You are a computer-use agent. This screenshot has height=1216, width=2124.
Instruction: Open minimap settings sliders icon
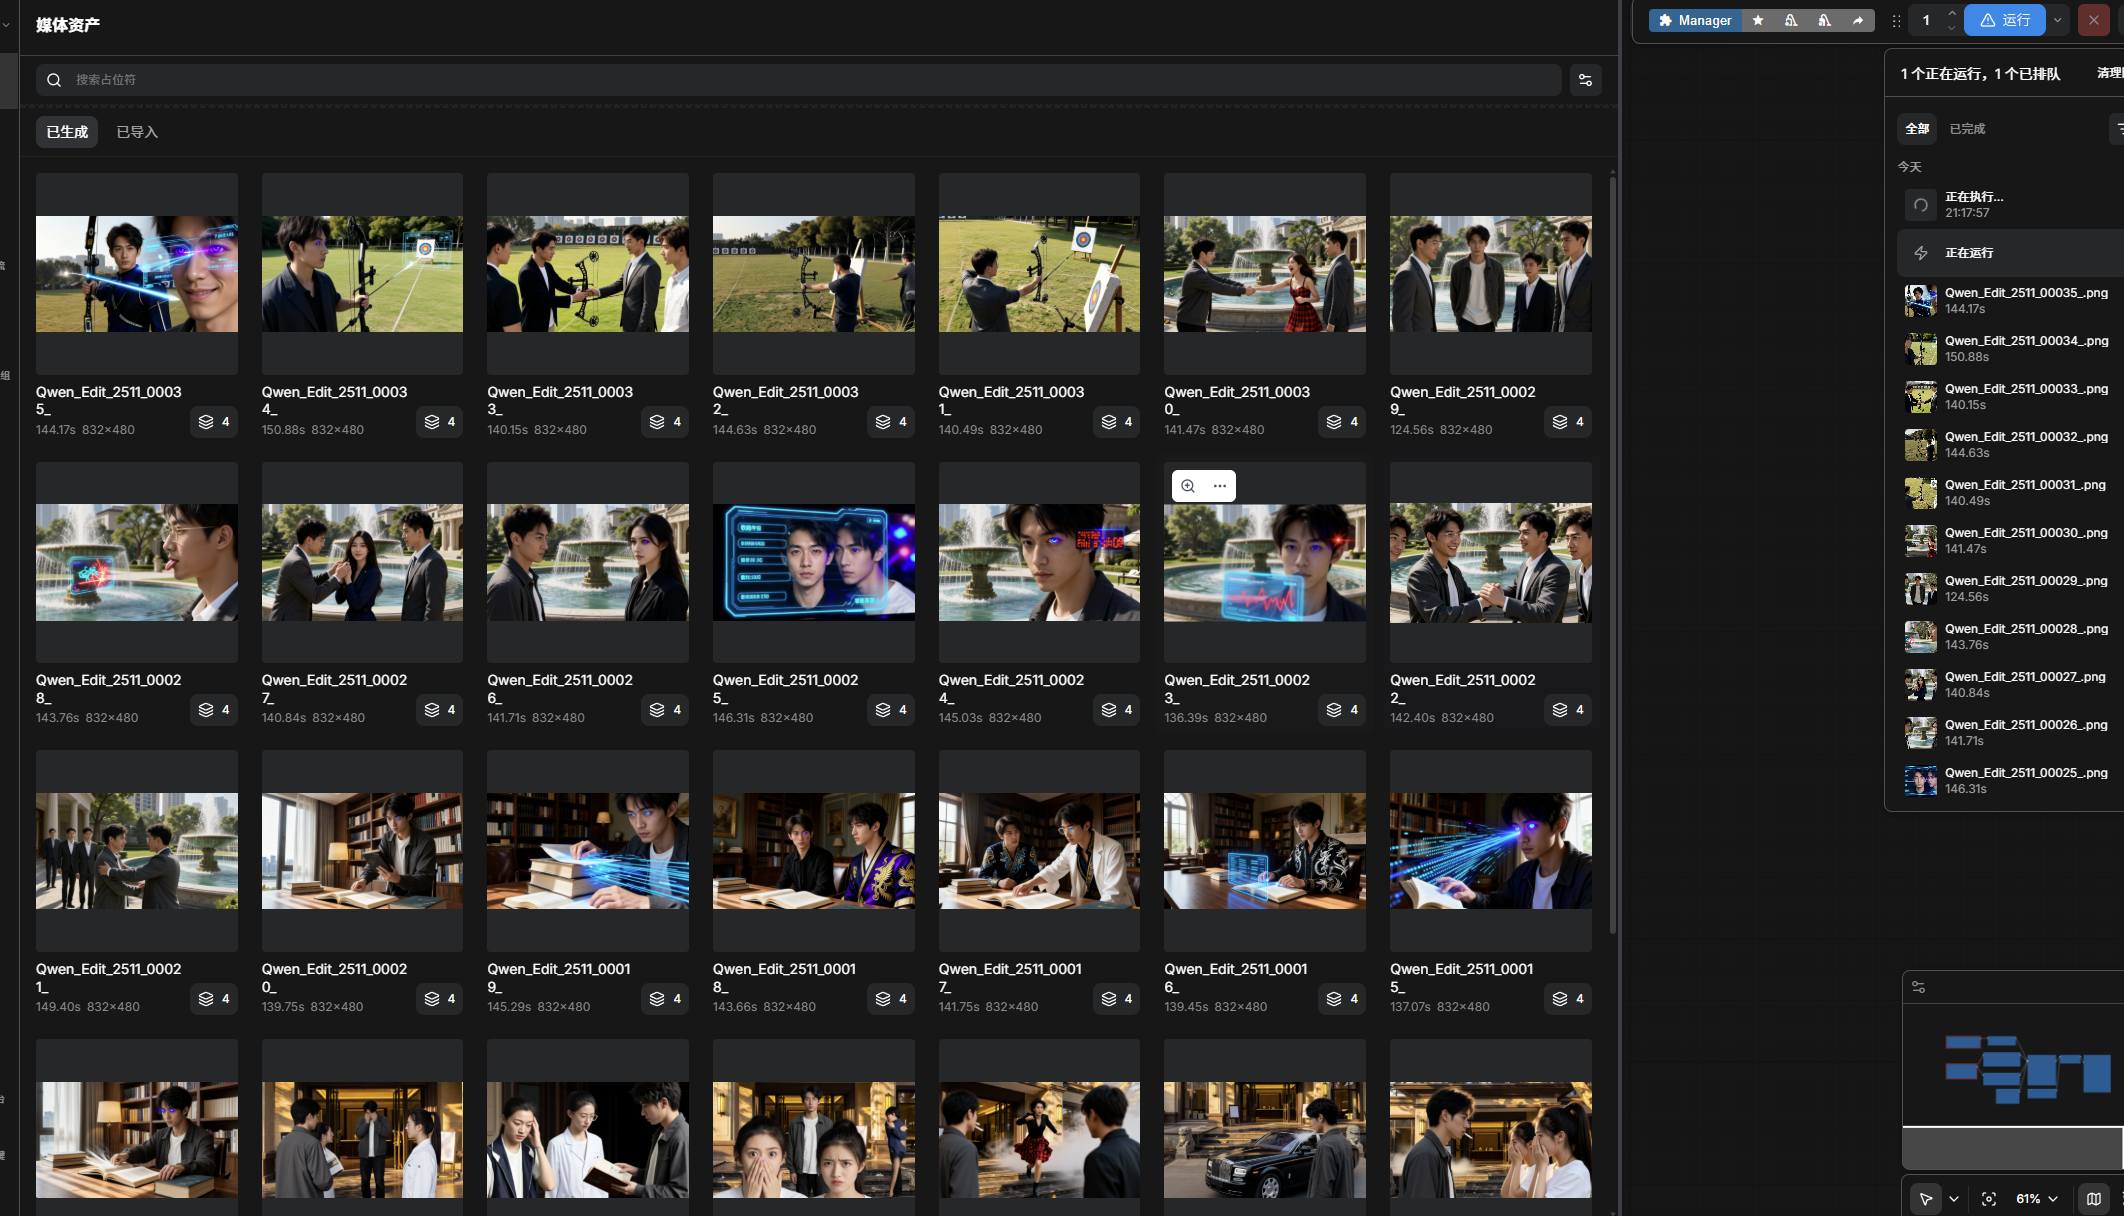(x=1918, y=987)
